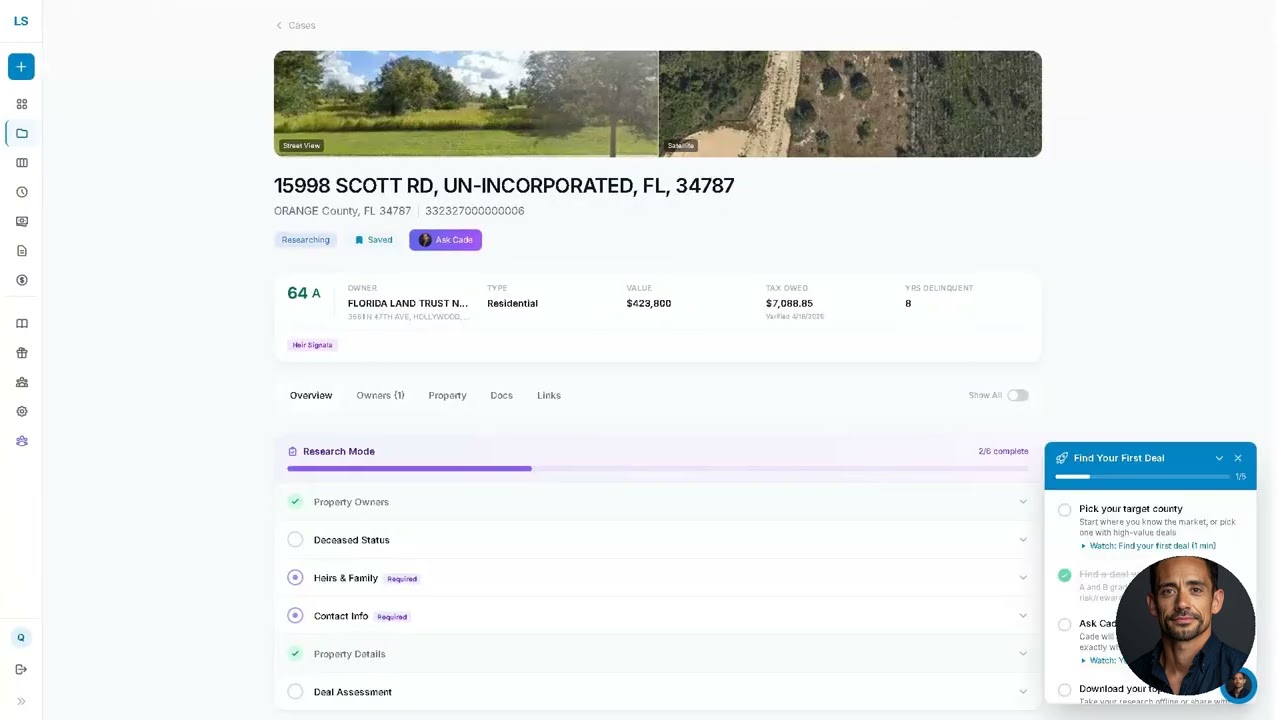Toggle Heirs & Family completion circle
The image size is (1280, 720).
click(295, 578)
